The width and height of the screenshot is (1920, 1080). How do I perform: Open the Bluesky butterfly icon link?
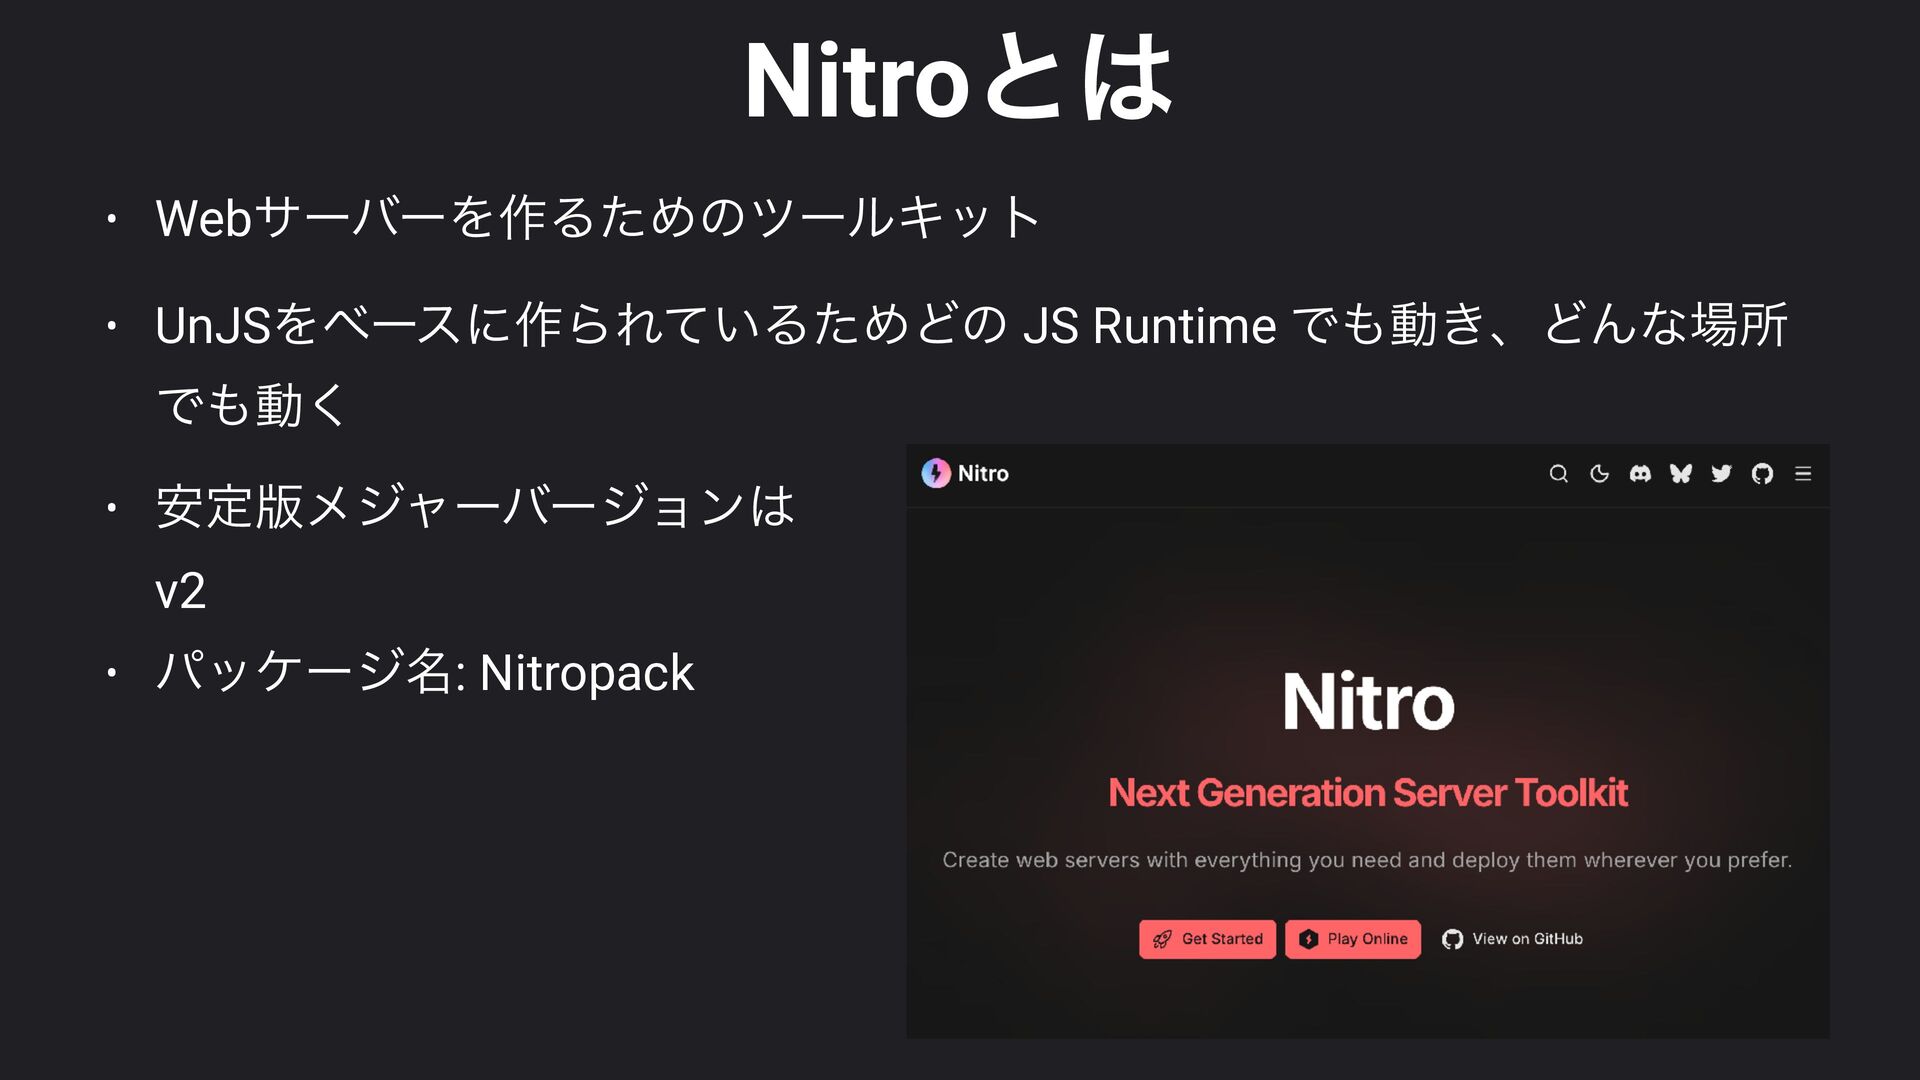(x=1680, y=474)
